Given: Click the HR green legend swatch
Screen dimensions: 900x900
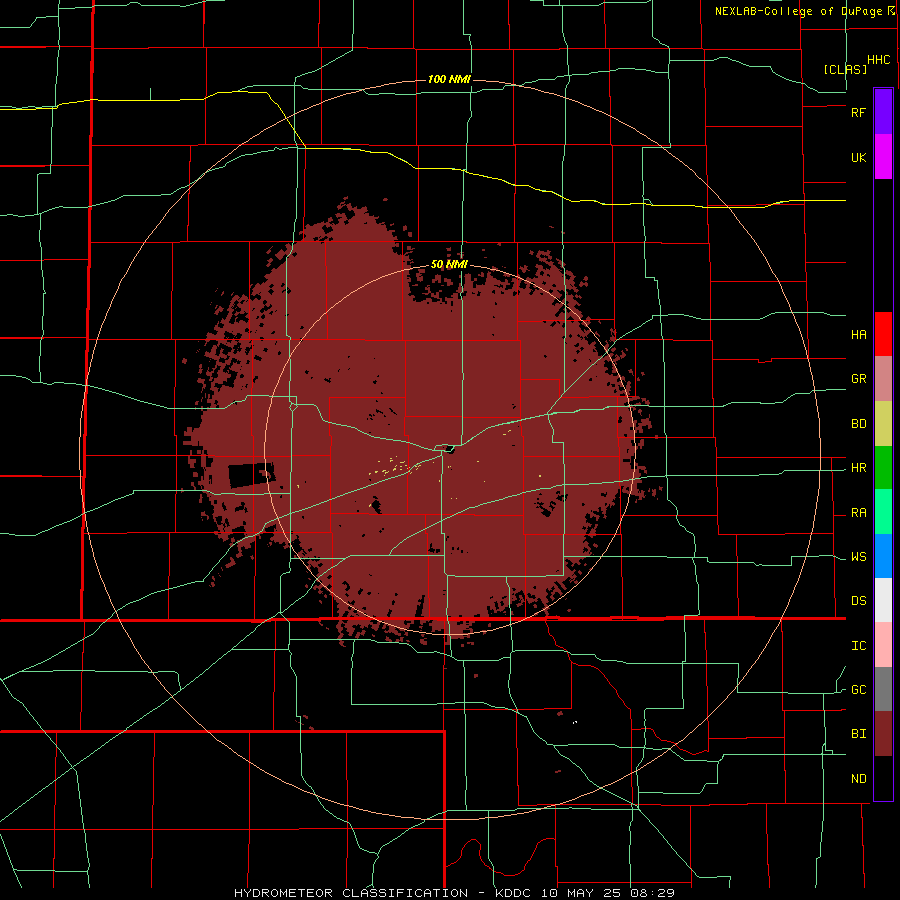Looking at the screenshot, I should pyautogui.click(x=883, y=468).
